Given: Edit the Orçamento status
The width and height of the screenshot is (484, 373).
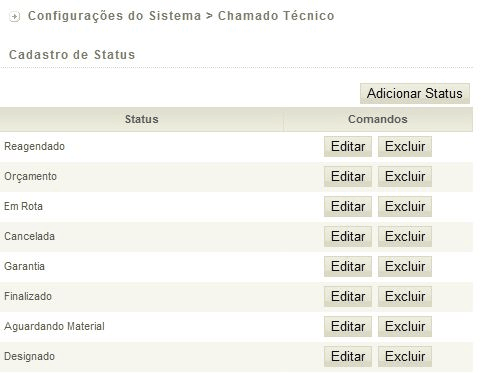Looking at the screenshot, I should (x=348, y=176).
